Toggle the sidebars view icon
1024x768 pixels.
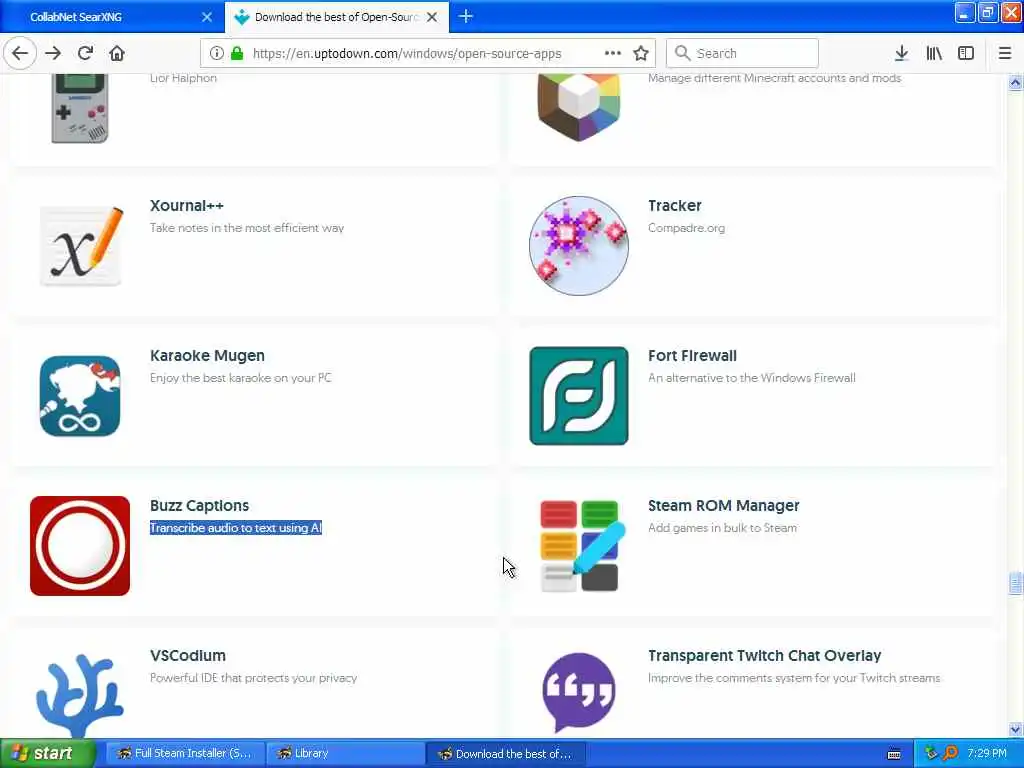pos(966,54)
